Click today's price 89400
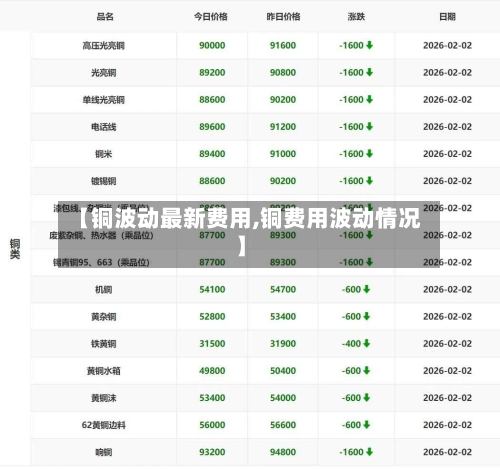The width and height of the screenshot is (500, 469). tap(212, 154)
